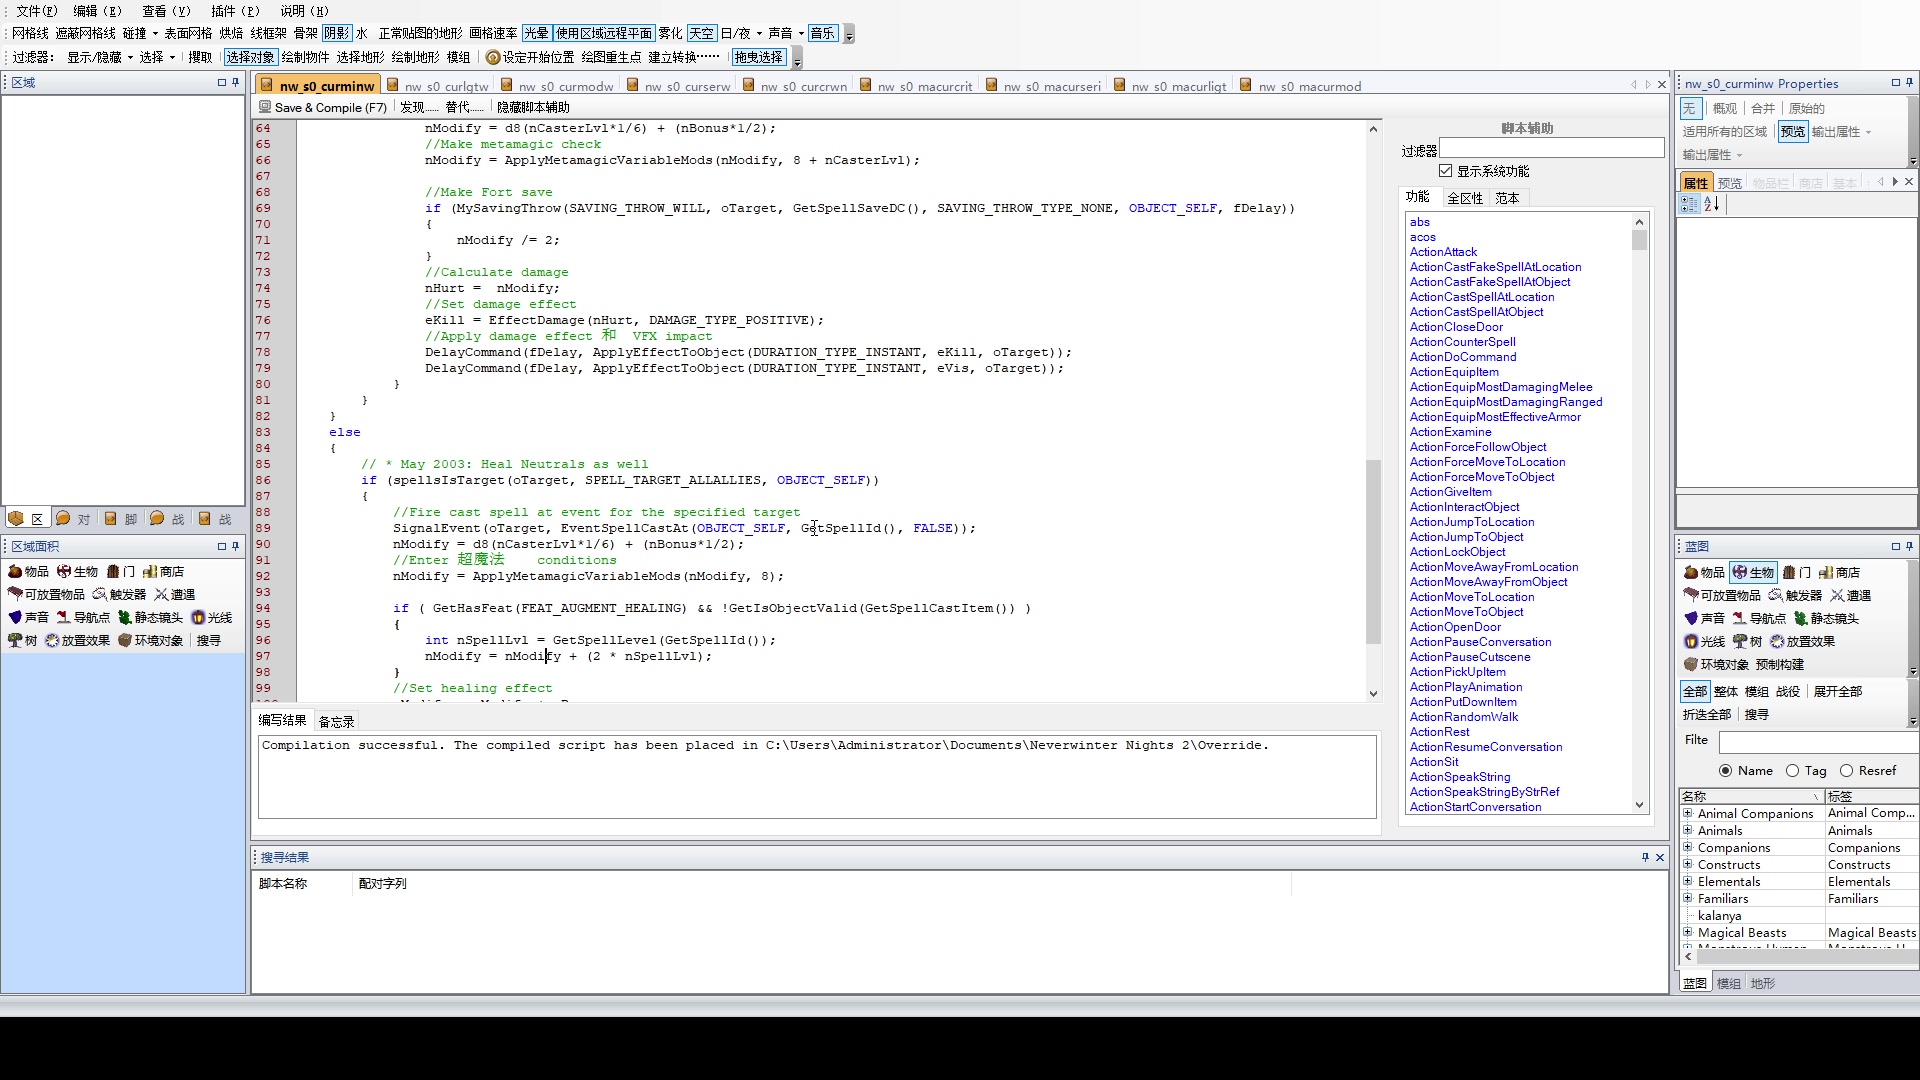Toggle 阴影 (shadows) display
The image size is (1920, 1080).
click(x=336, y=33)
